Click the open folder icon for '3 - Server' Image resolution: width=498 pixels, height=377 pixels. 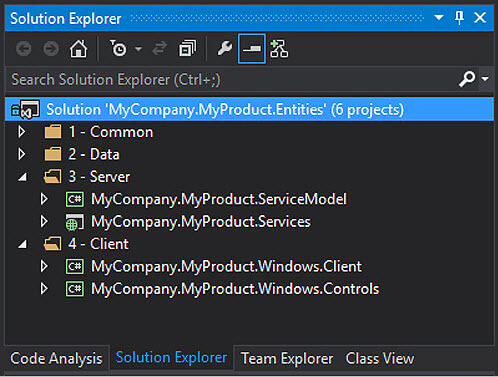[53, 176]
